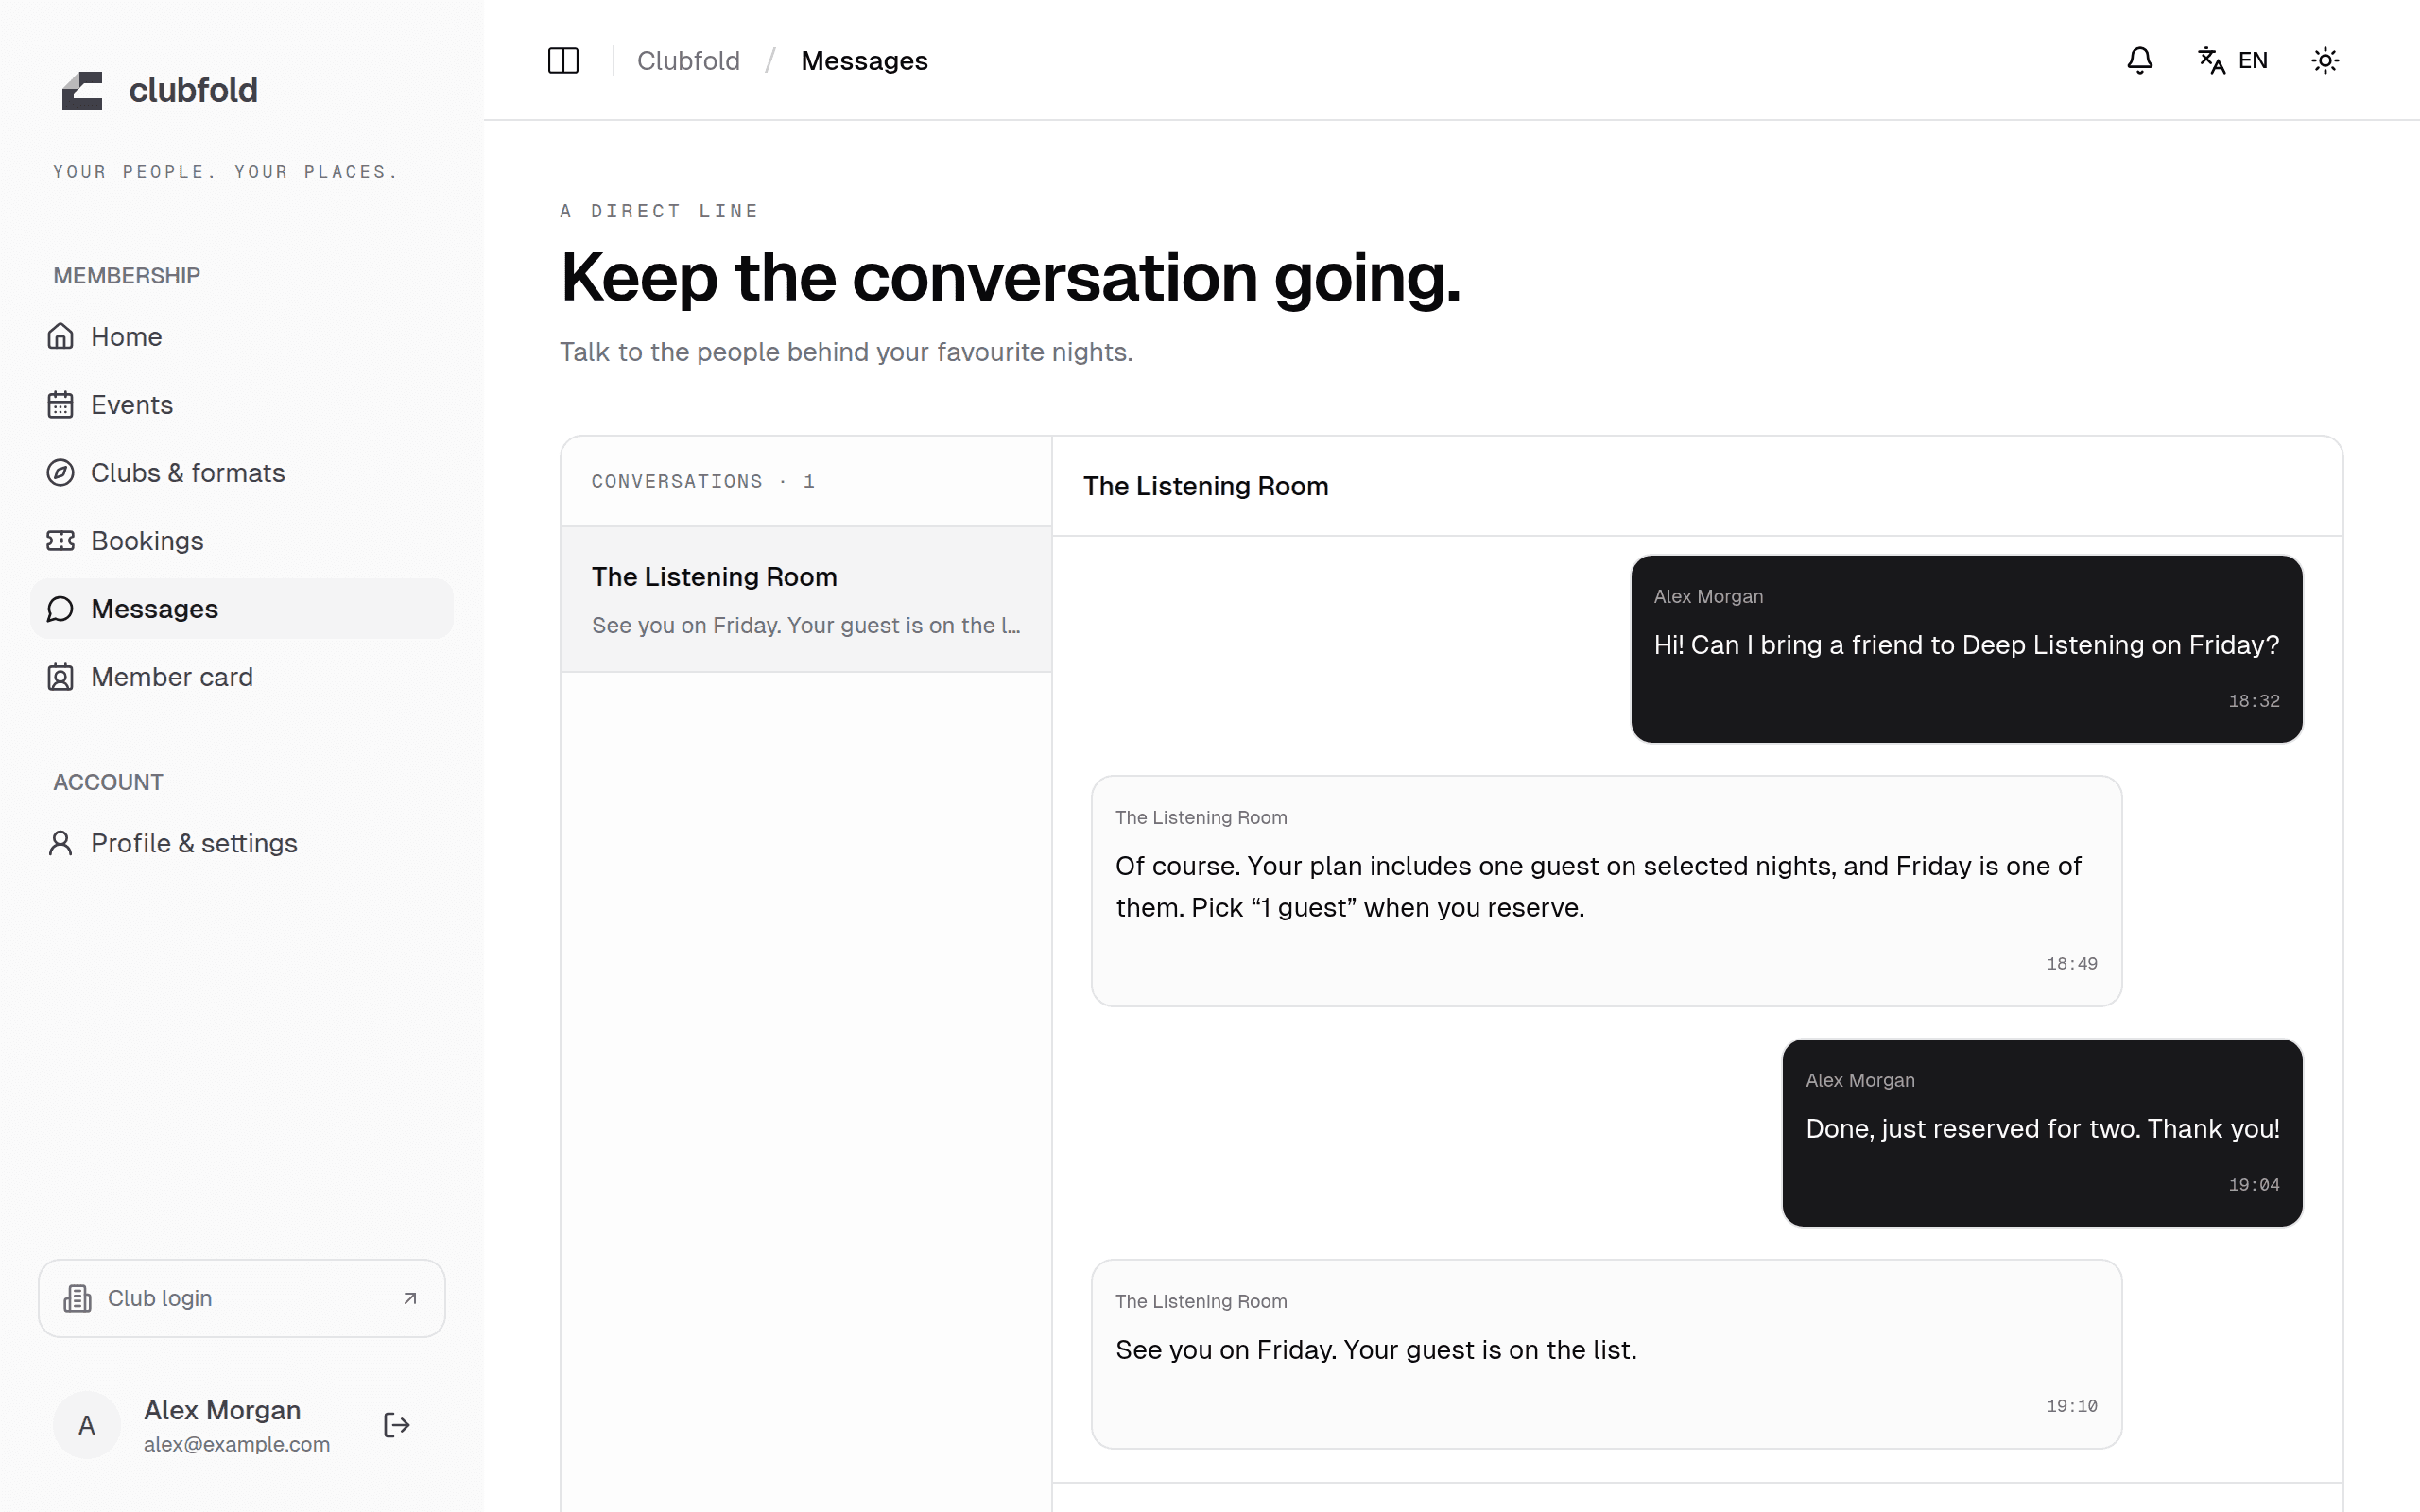The image size is (2420, 1512).
Task: Click the 19:04 timestamp
Action: click(x=2254, y=1185)
